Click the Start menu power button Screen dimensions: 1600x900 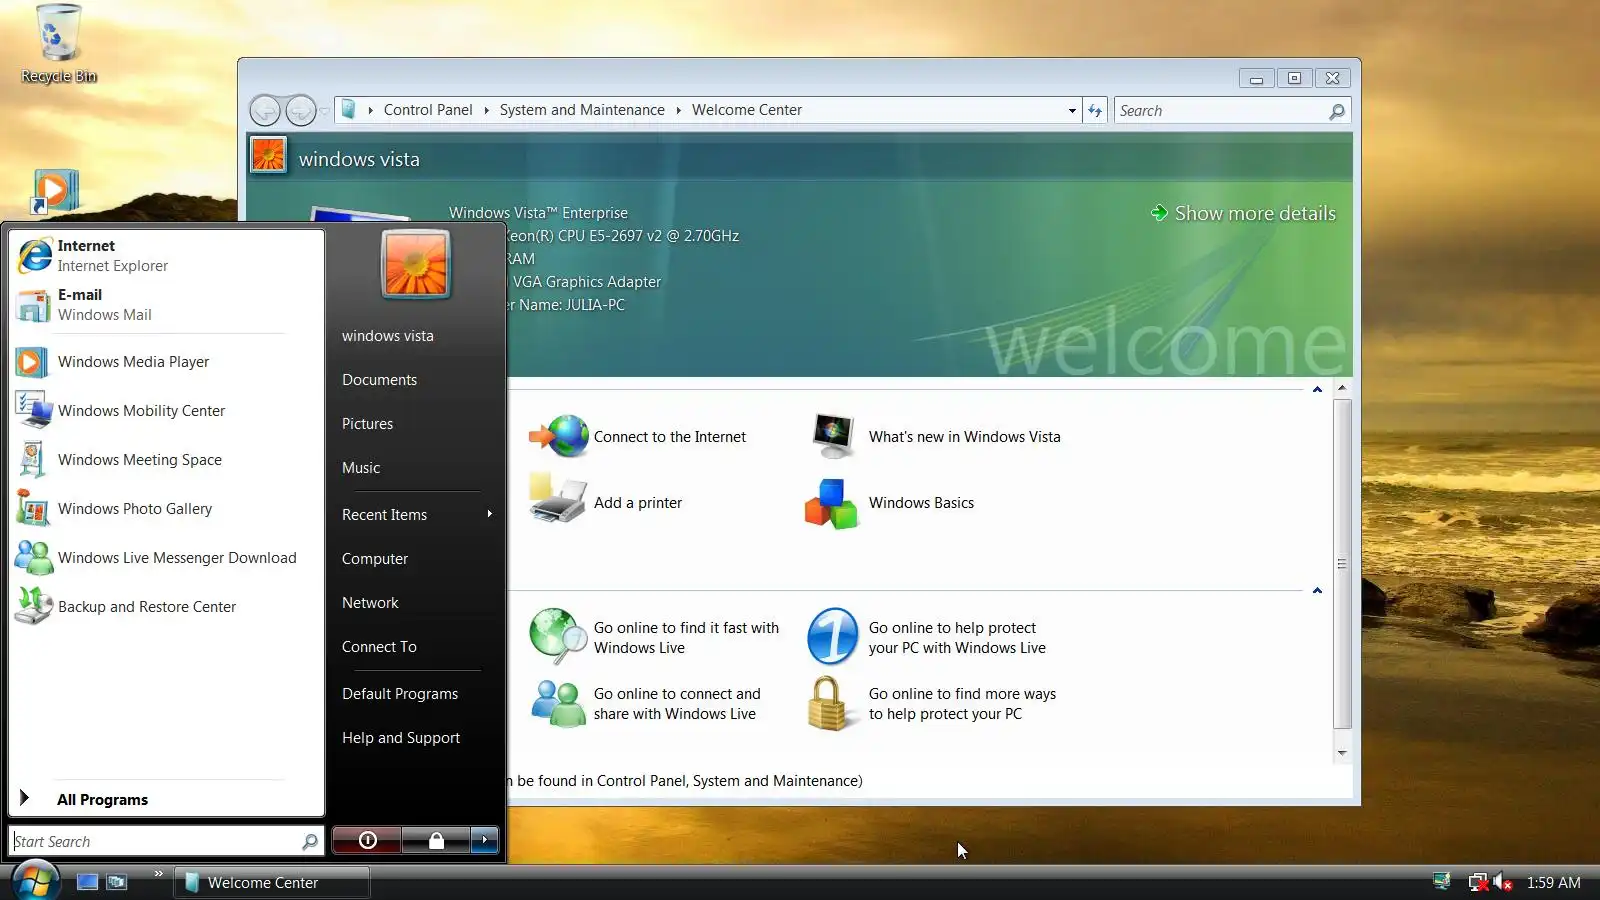367,840
